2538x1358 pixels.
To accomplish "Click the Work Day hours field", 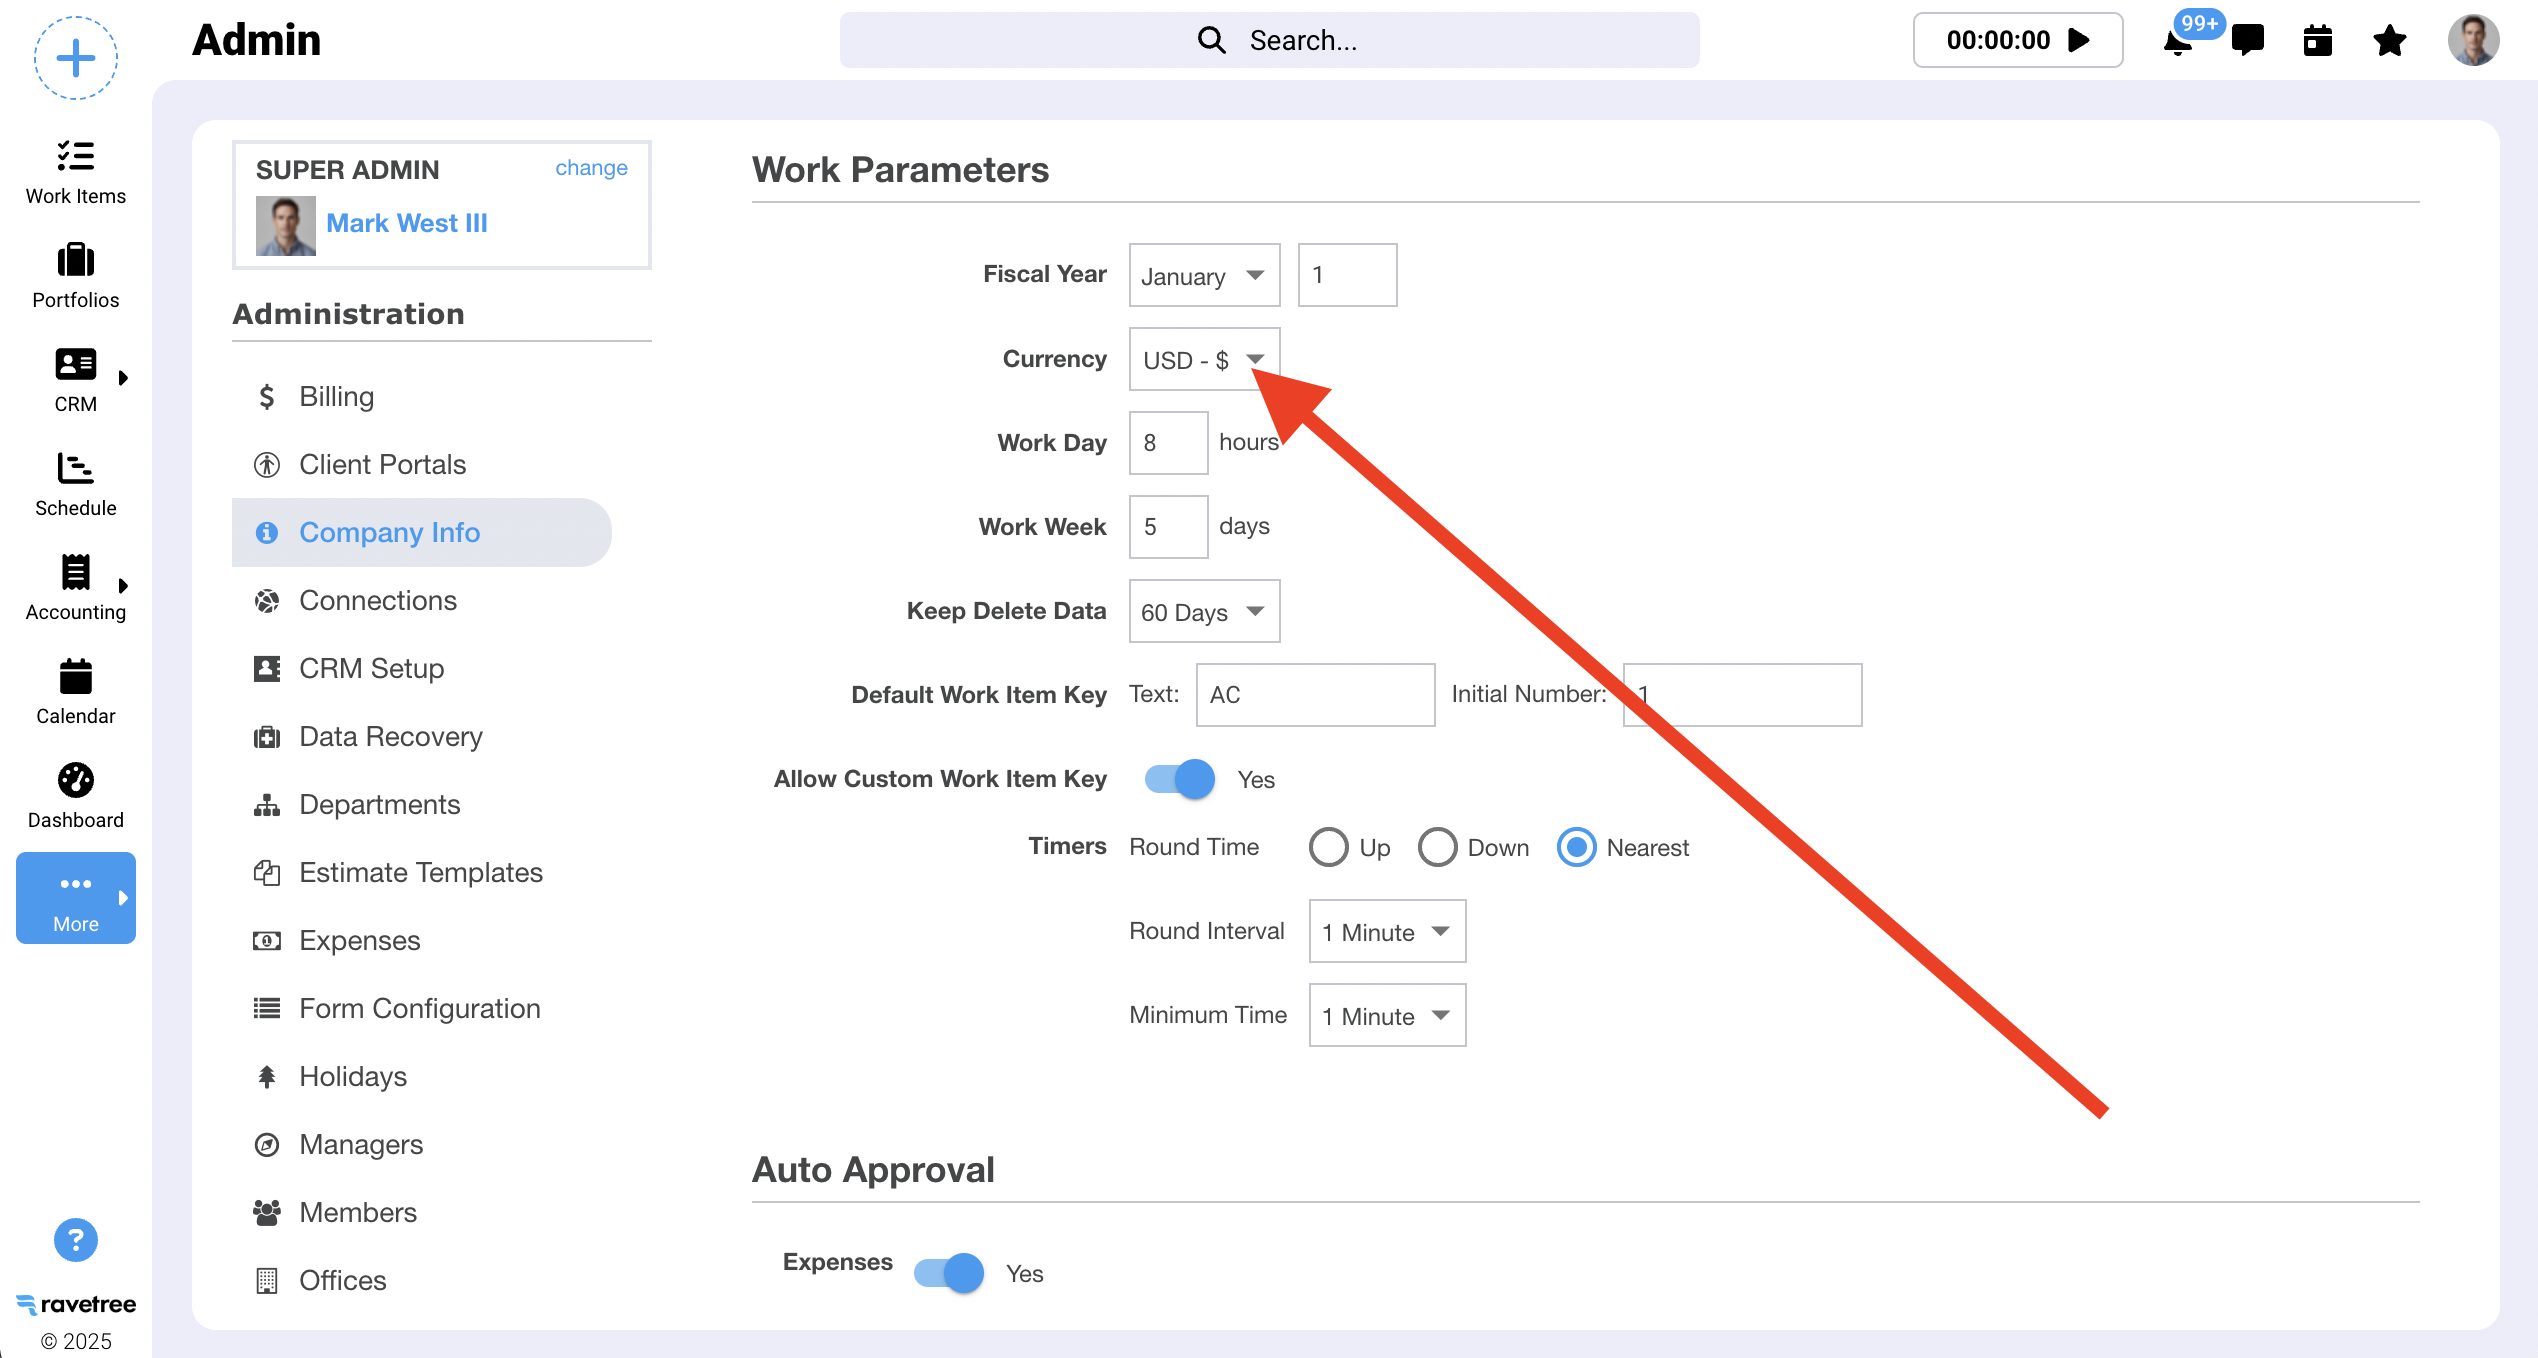I will click(1168, 443).
